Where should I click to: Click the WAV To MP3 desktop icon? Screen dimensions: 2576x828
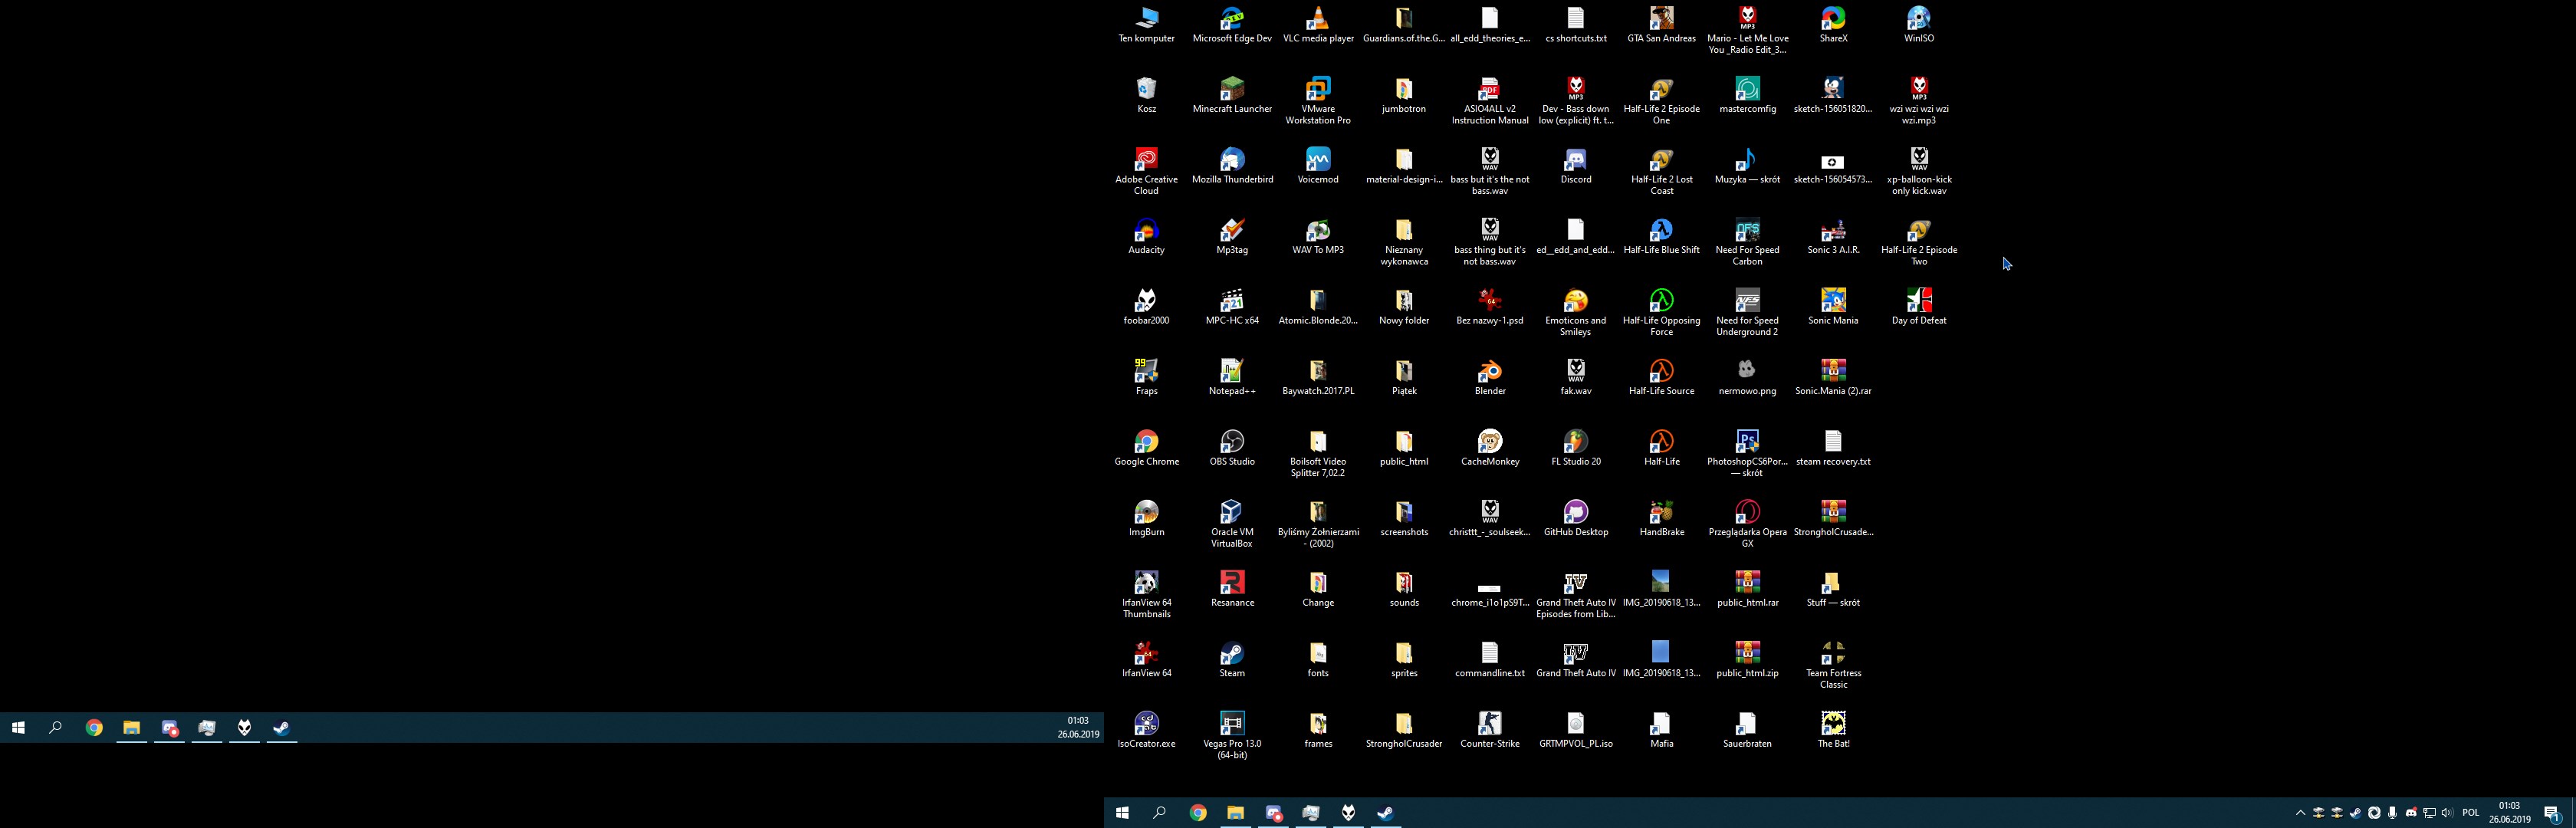pos(1318,237)
